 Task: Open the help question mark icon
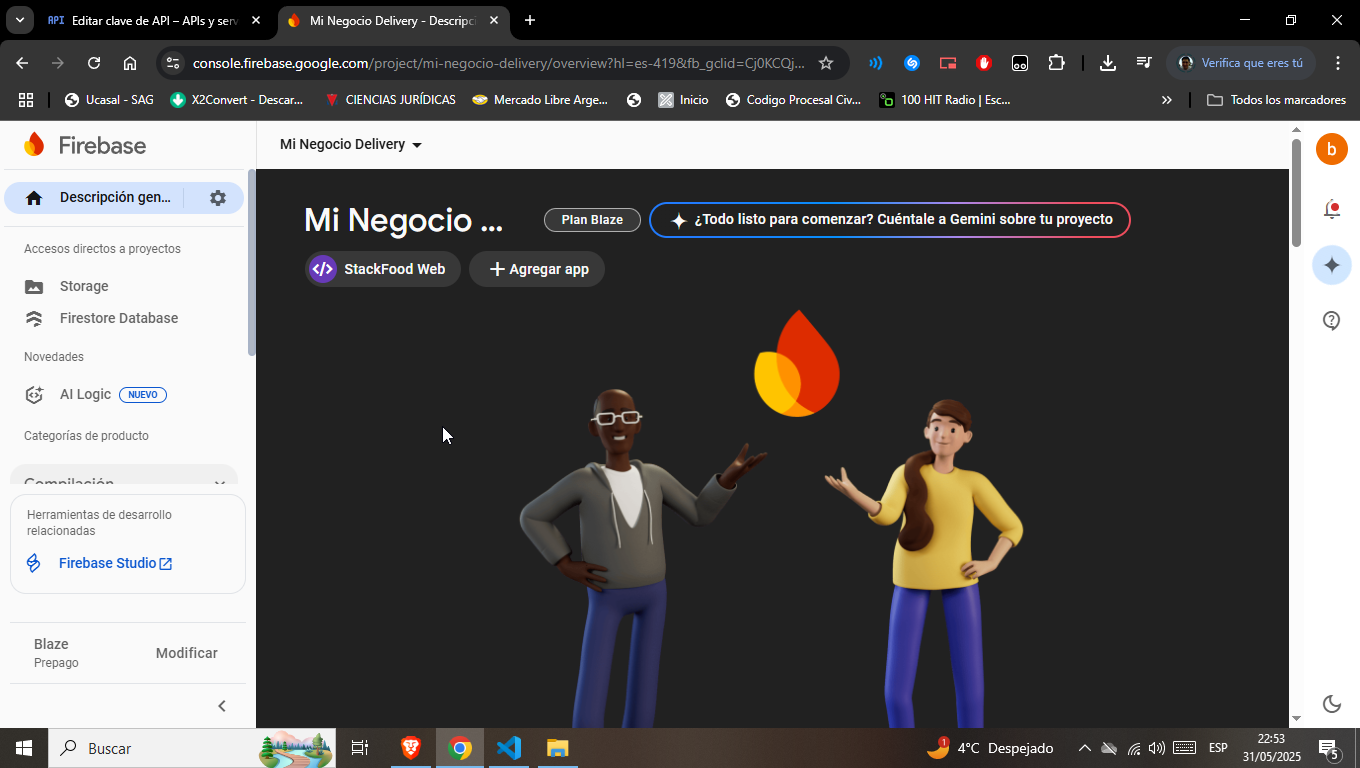(x=1331, y=320)
